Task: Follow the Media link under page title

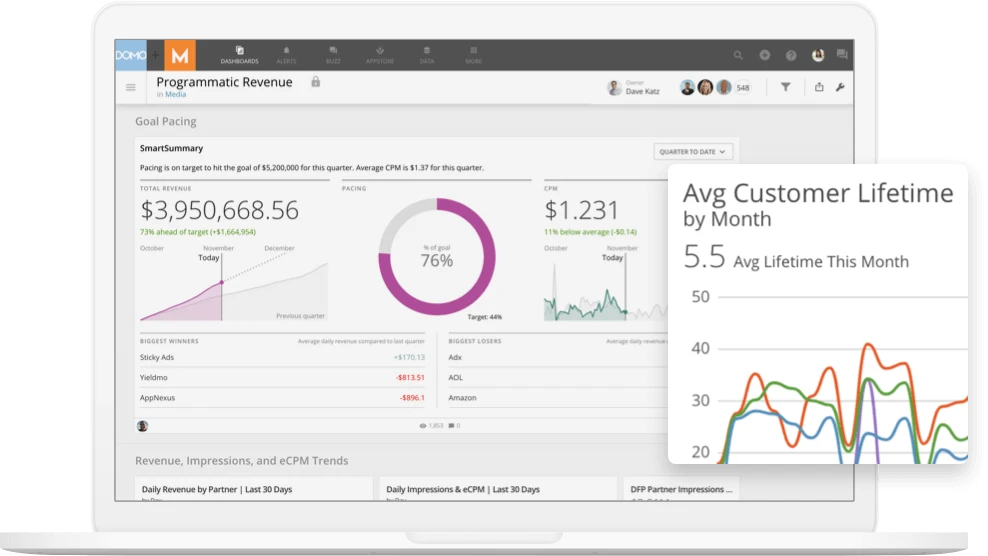Action: 175,95
